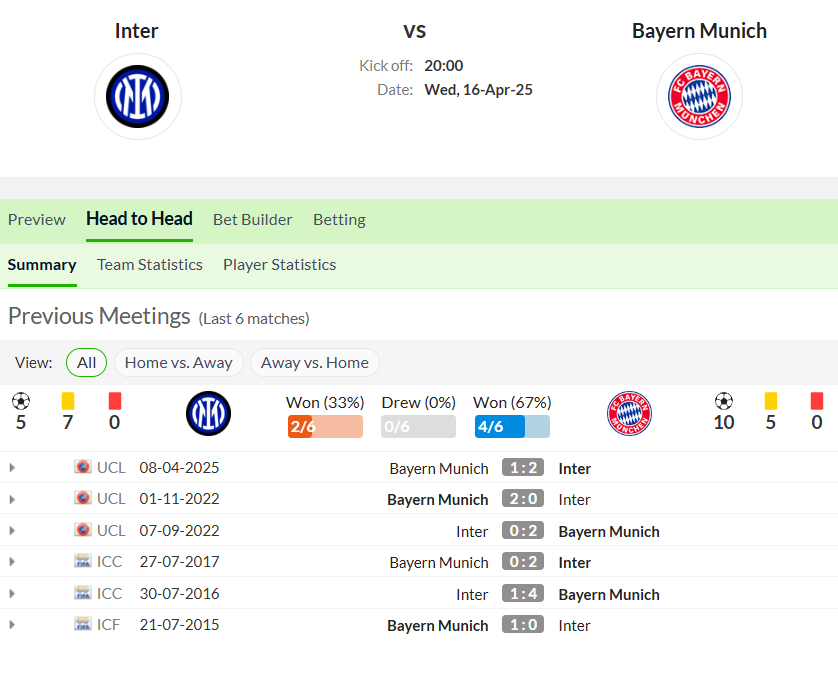The width and height of the screenshot is (838, 676).
Task: Click Inter's goals football icon
Action: [21, 401]
